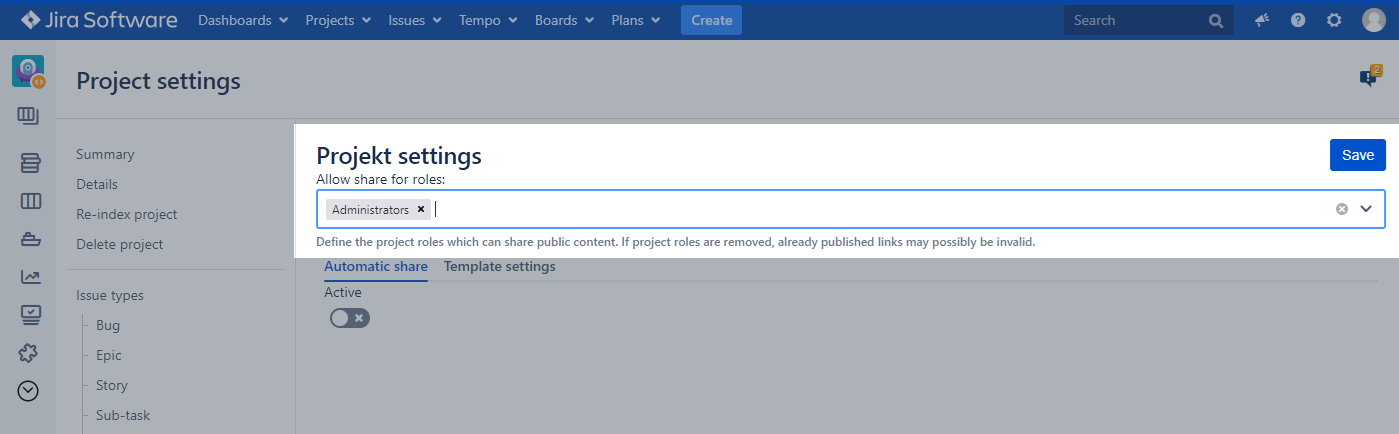This screenshot has width=1399, height=434.
Task: Click the Search input field
Action: [1135, 20]
